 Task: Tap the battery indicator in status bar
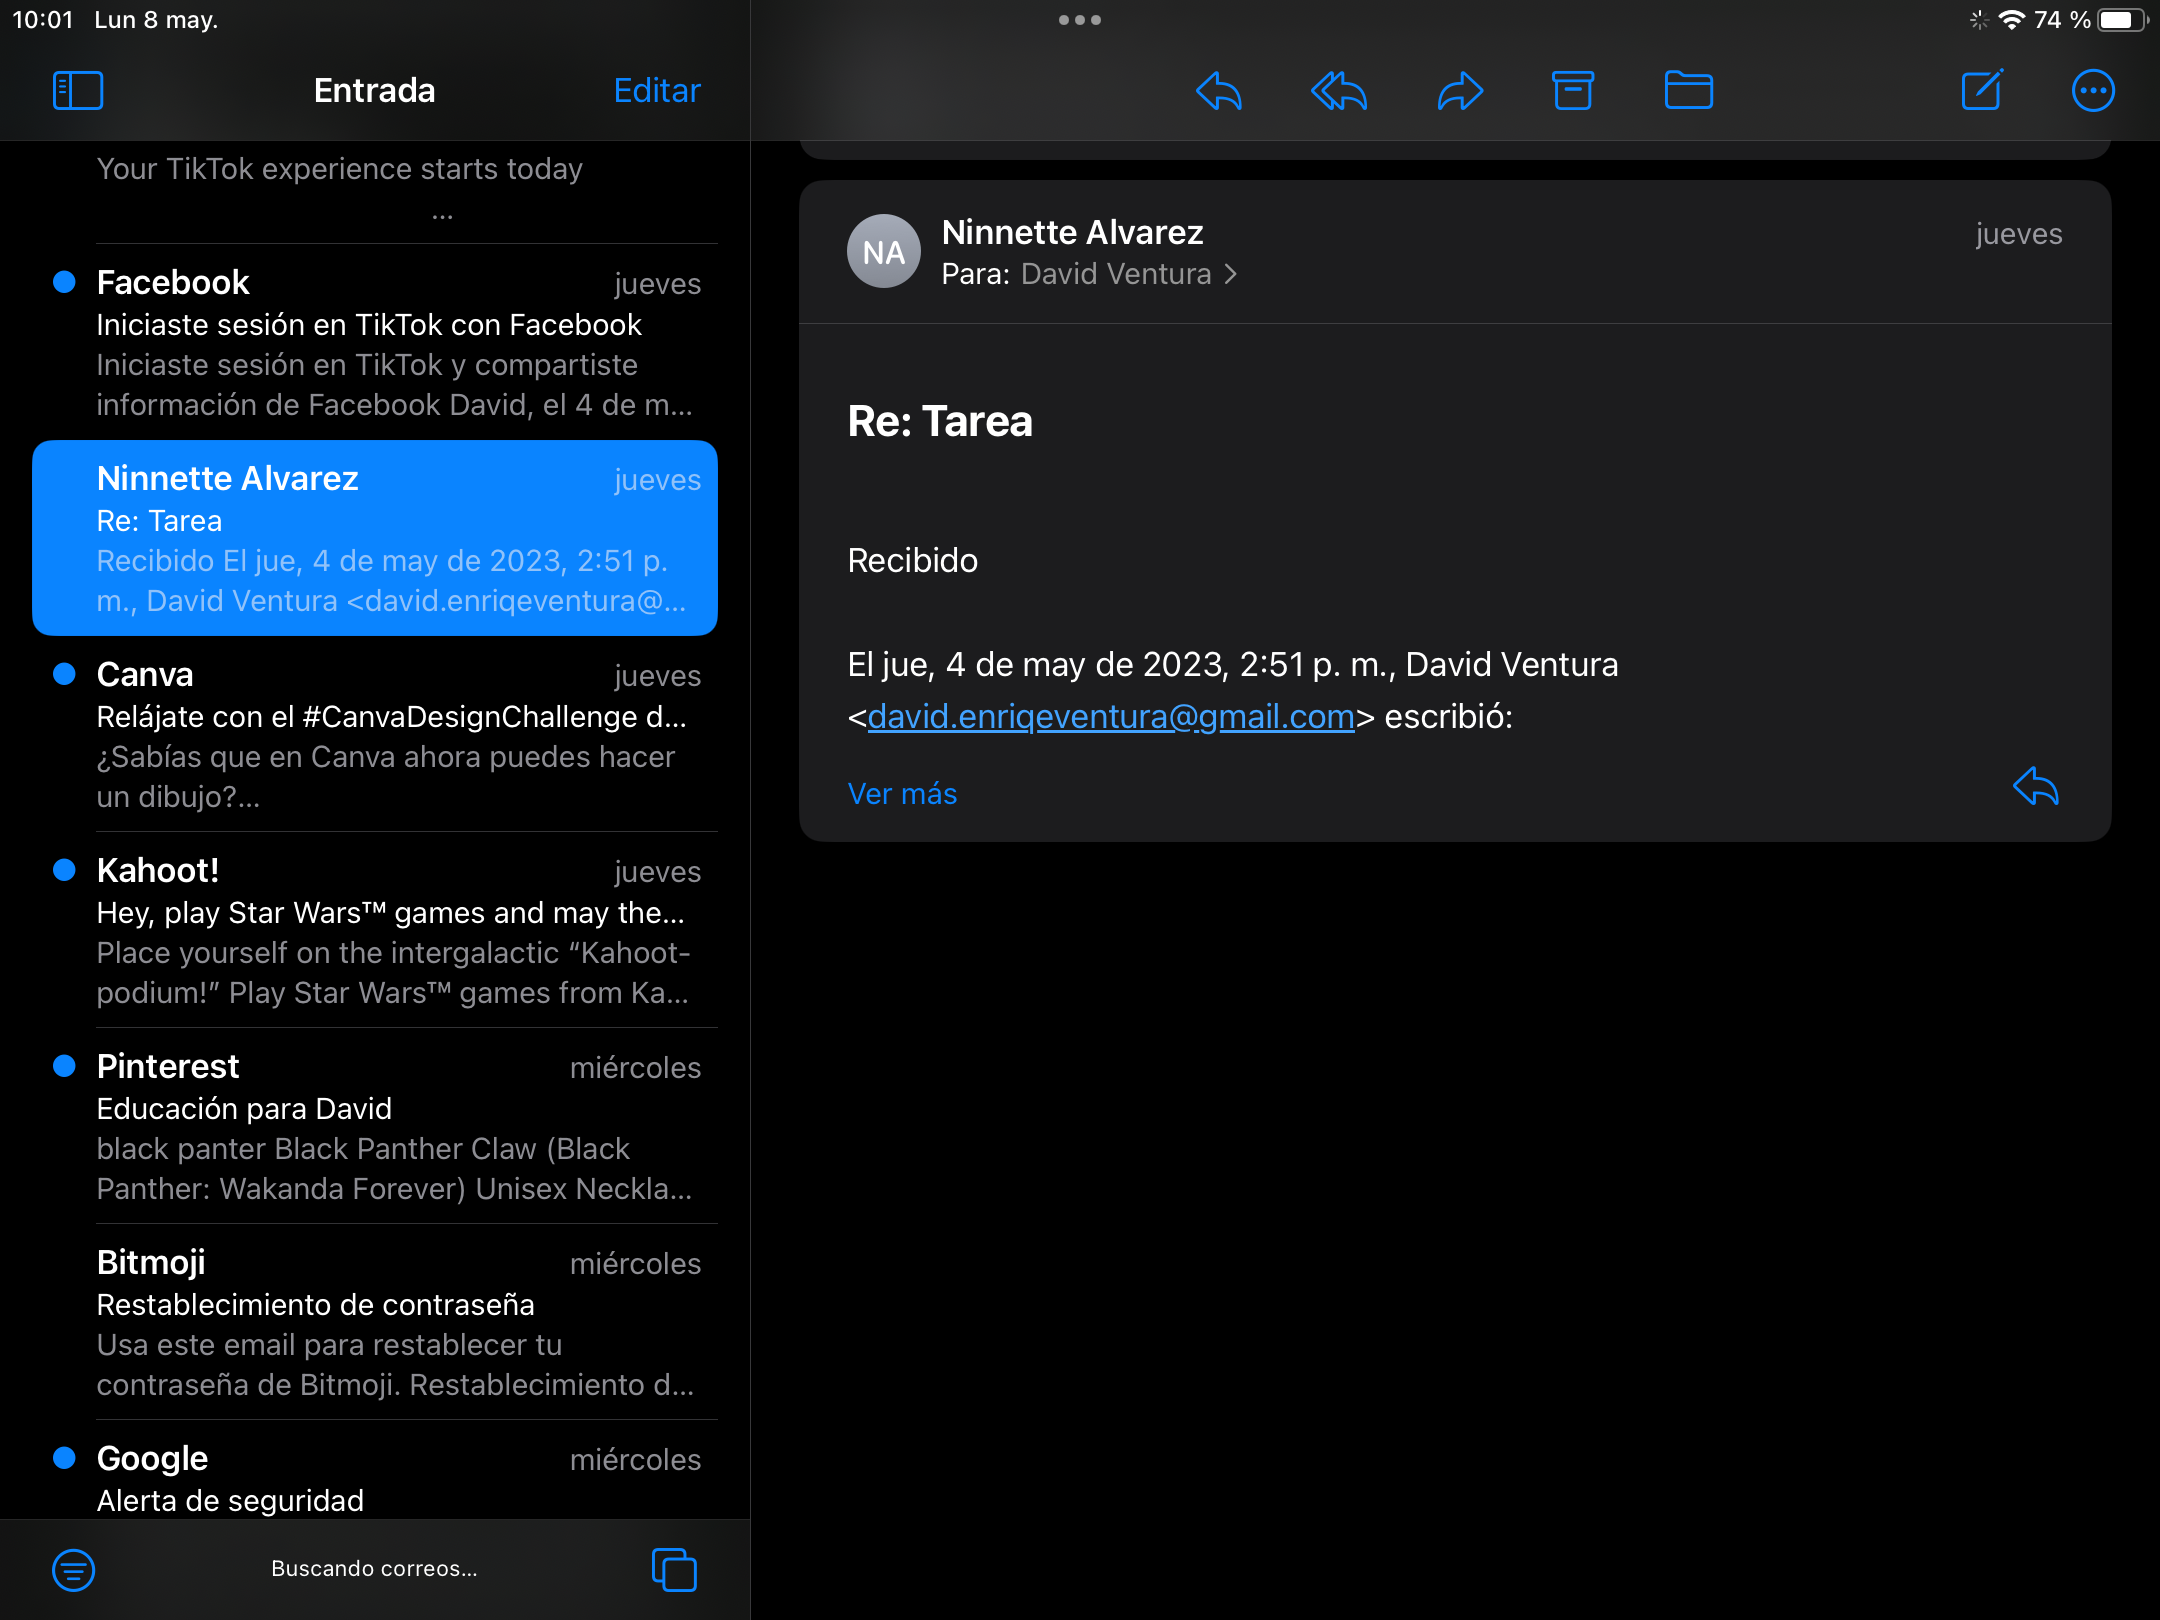tap(2122, 20)
